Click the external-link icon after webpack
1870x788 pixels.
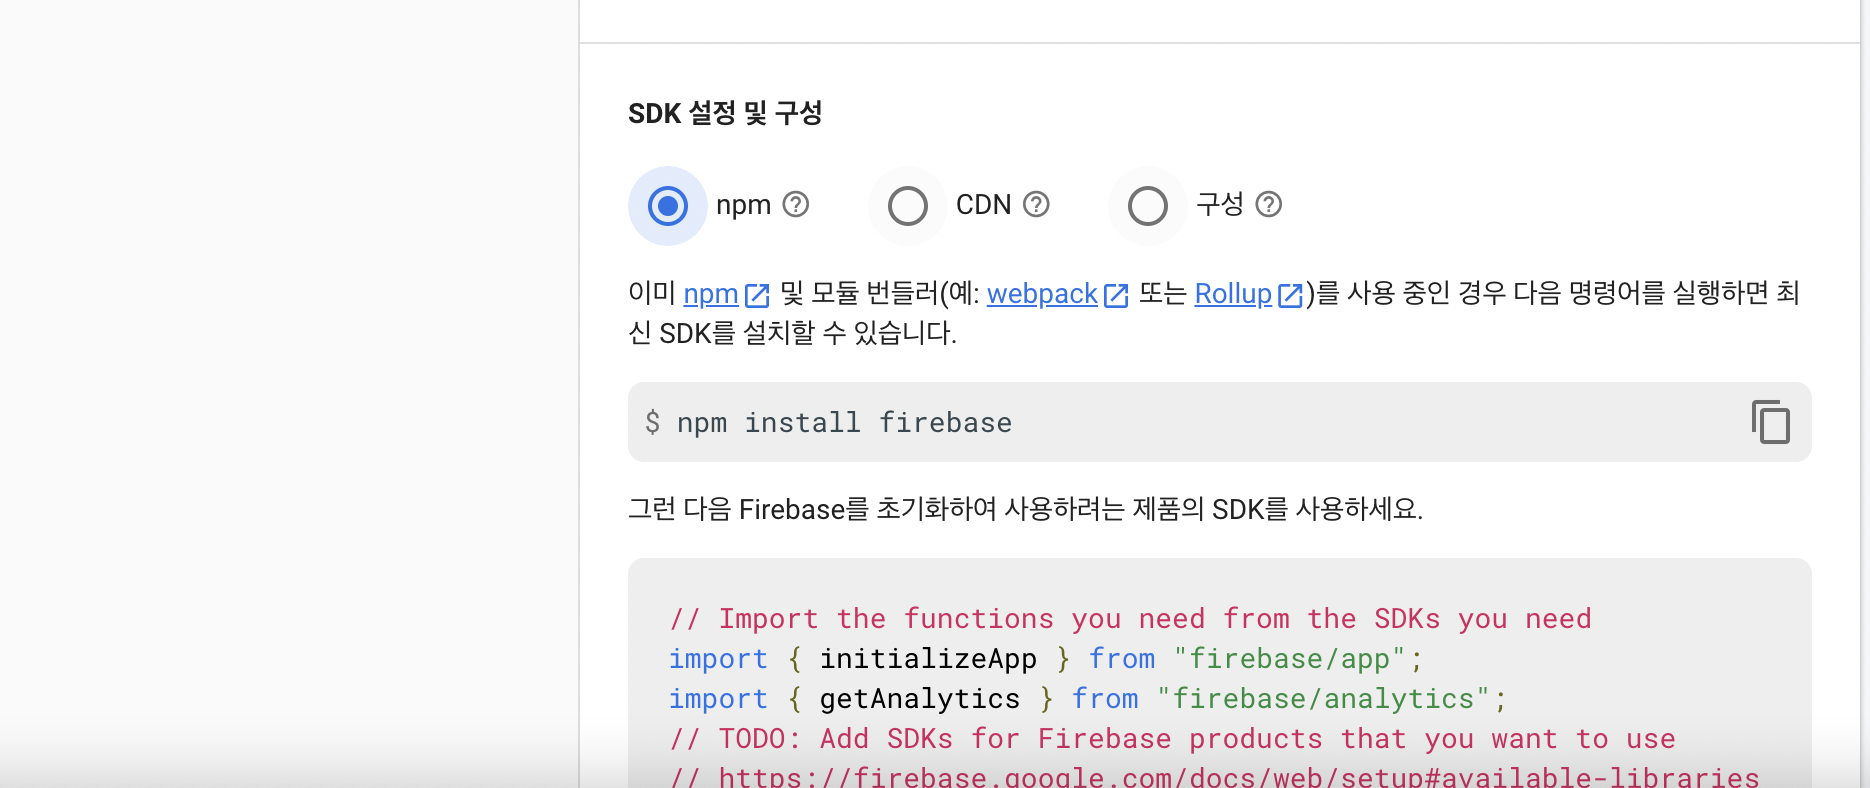click(x=1116, y=295)
